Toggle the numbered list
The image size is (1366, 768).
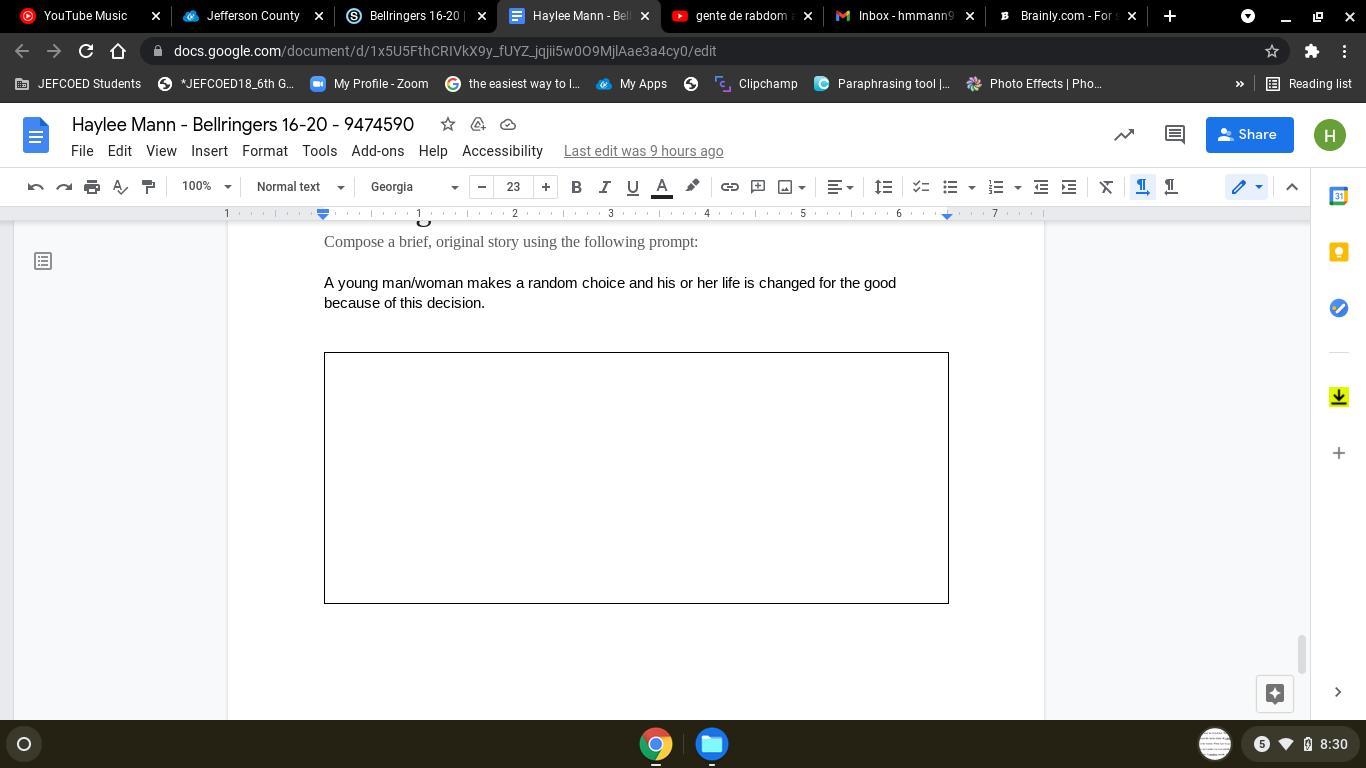(x=996, y=187)
